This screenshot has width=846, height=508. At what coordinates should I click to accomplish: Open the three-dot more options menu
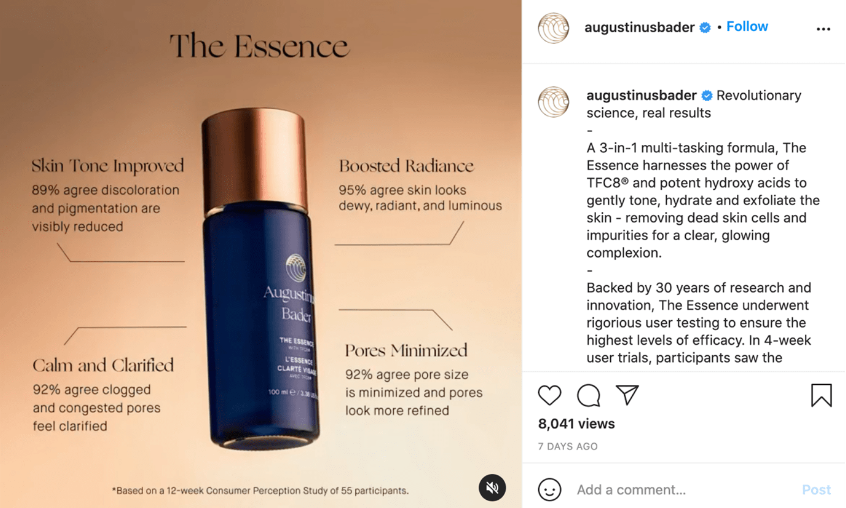[823, 29]
